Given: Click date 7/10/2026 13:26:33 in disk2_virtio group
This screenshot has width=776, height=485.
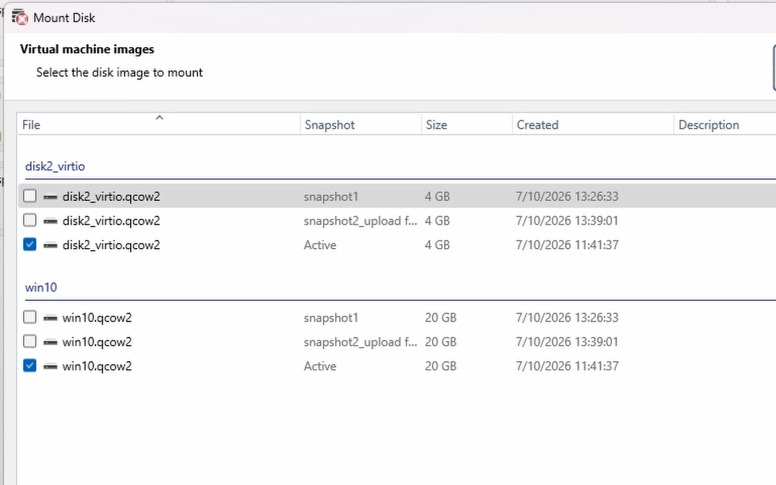Looking at the screenshot, I should click(x=567, y=196).
